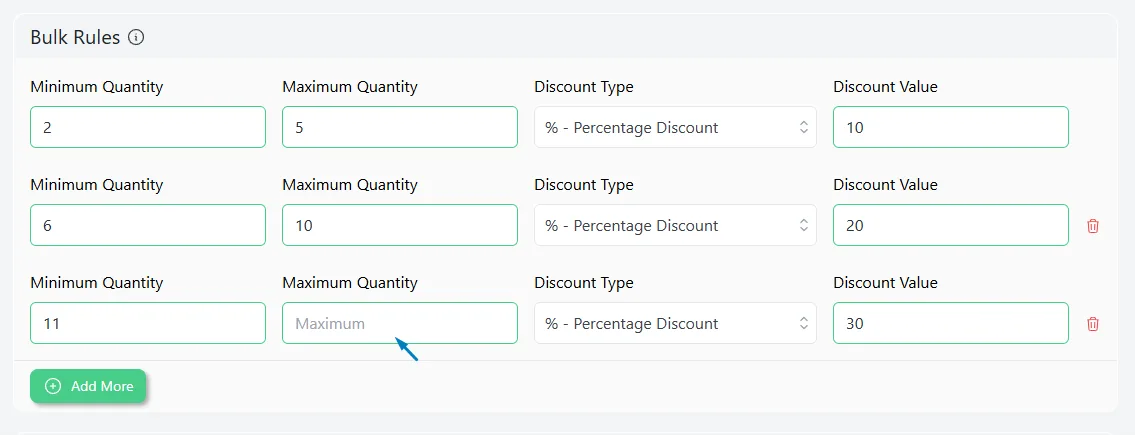Select the Maximum Quantity field containing 5

(400, 127)
